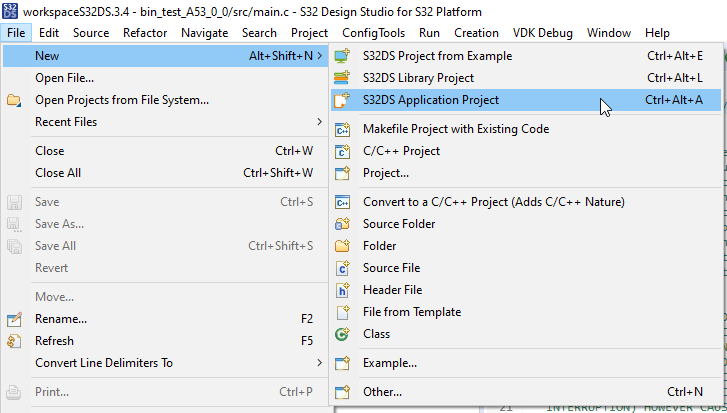Choose Other... in New submenu
Screen dimensions: 727x413
[382, 392]
